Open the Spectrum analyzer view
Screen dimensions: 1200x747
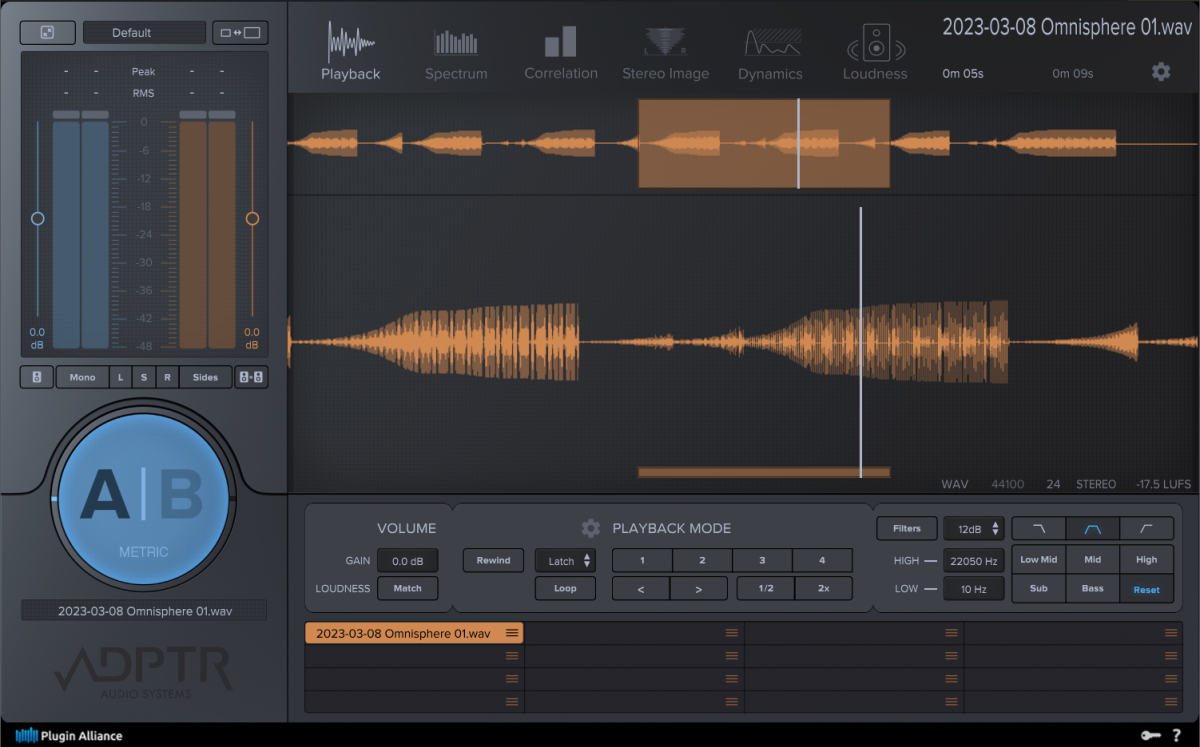[x=456, y=54]
